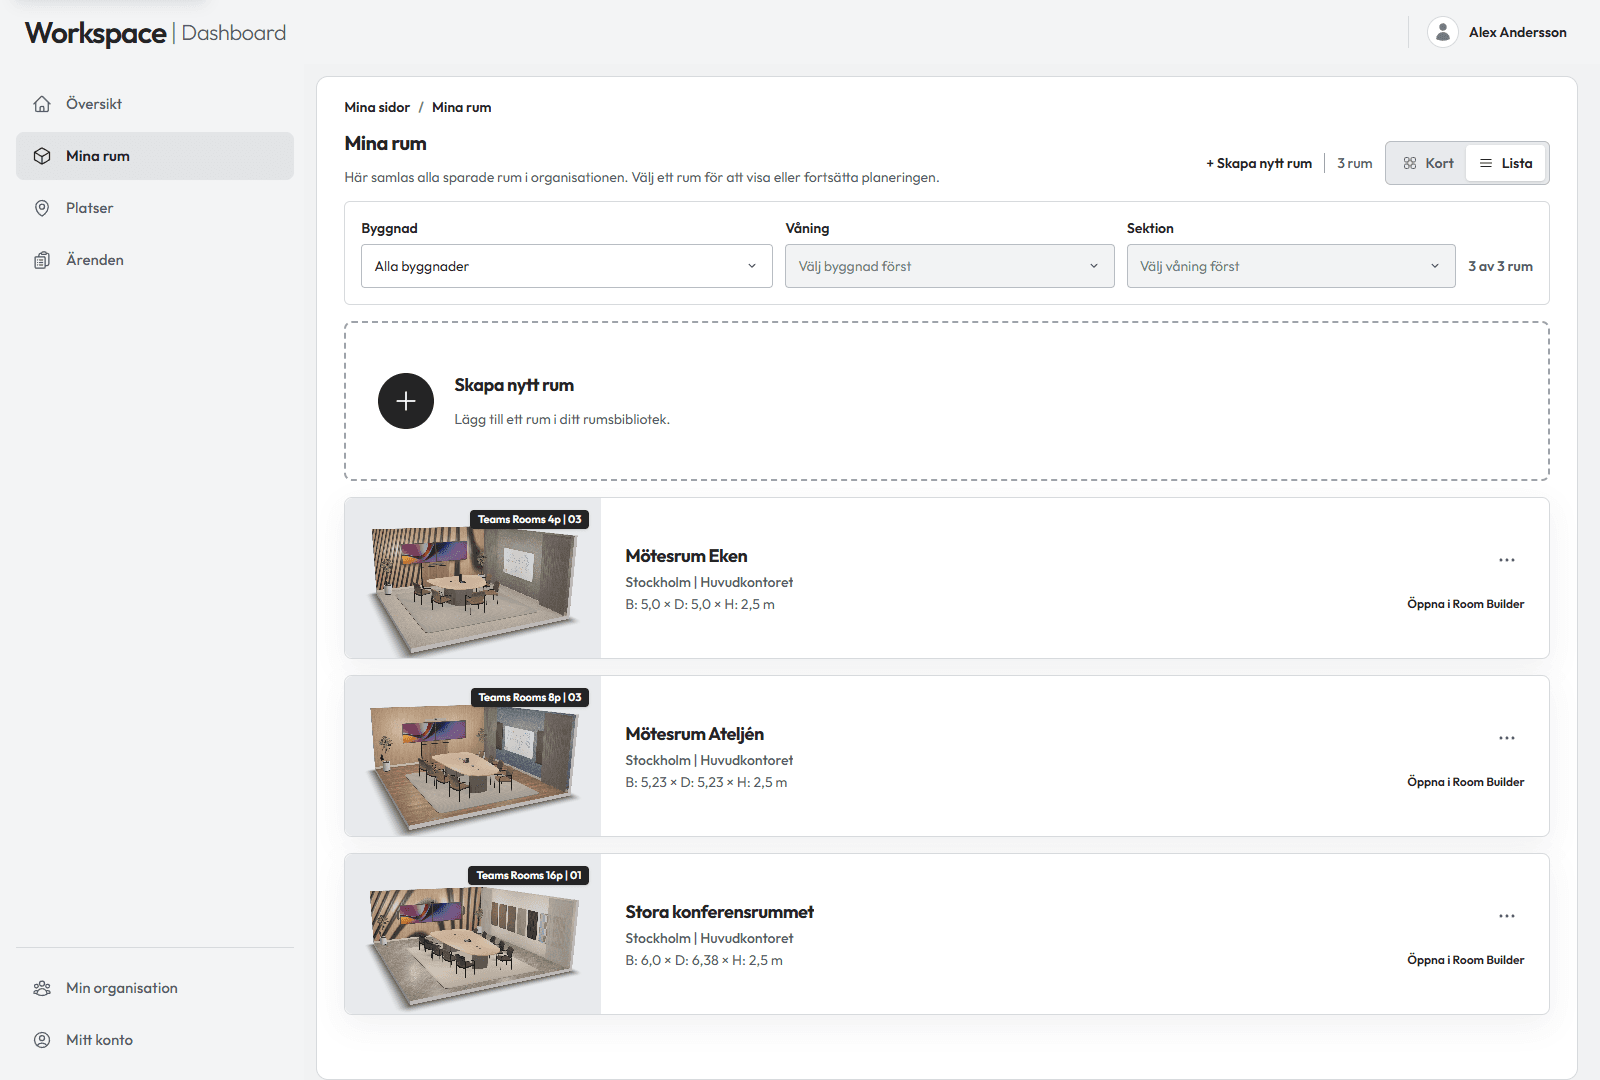
Task: Click the Mitt konto user icon
Action: pyautogui.click(x=42, y=1040)
